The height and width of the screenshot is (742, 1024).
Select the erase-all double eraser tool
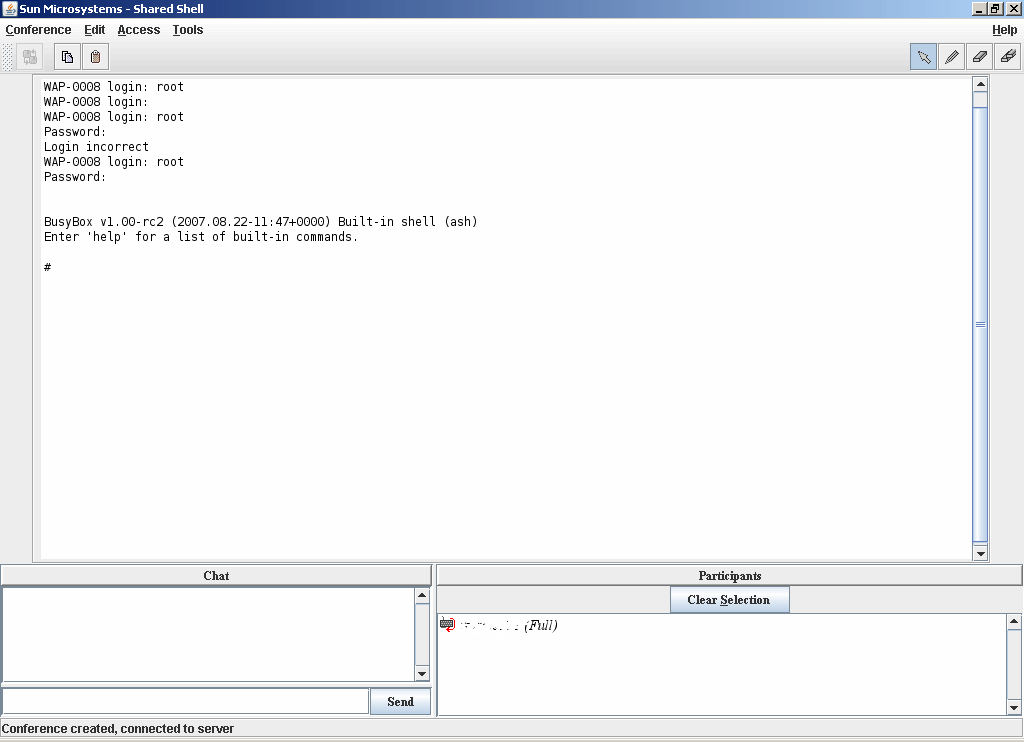1008,57
